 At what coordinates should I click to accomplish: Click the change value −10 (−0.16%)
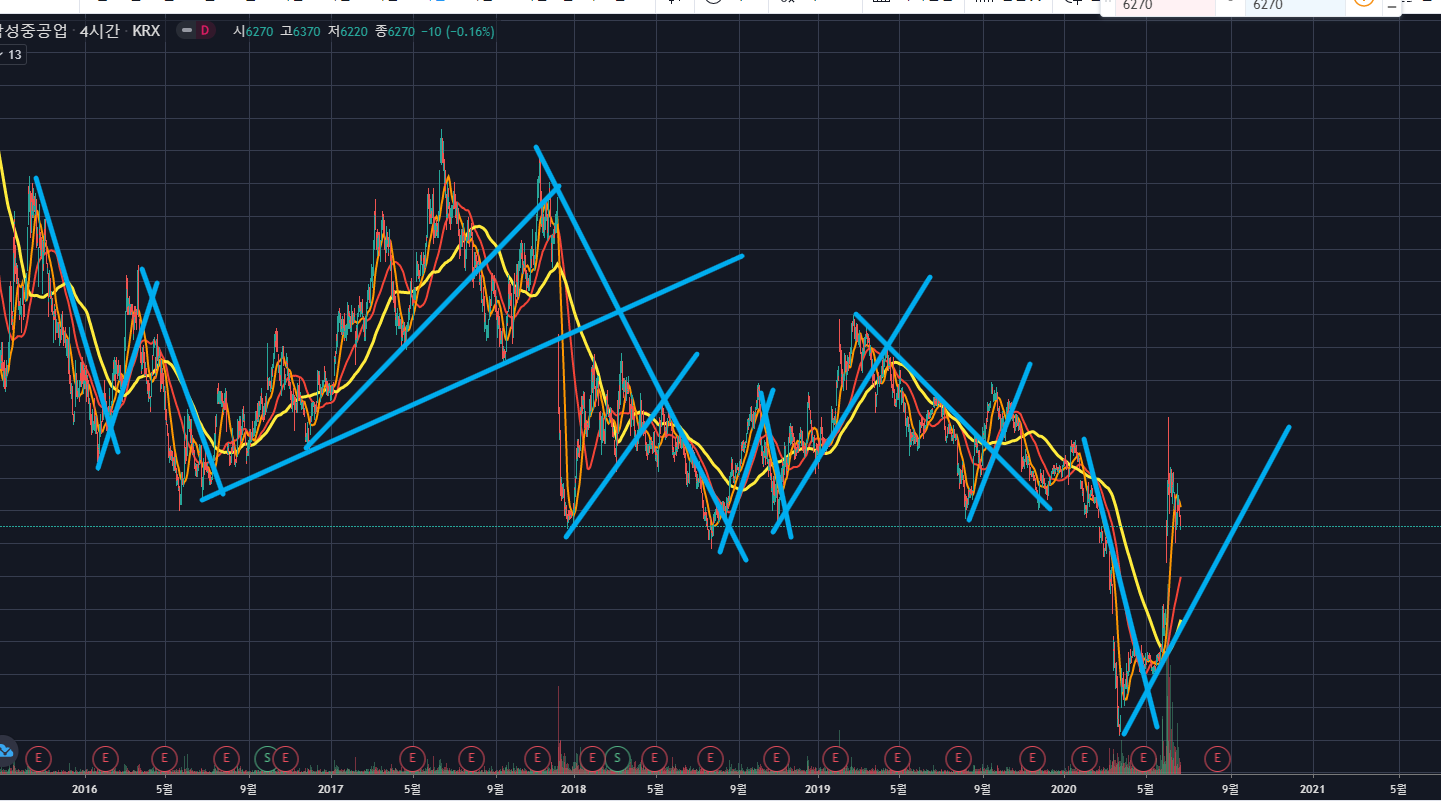pos(457,32)
